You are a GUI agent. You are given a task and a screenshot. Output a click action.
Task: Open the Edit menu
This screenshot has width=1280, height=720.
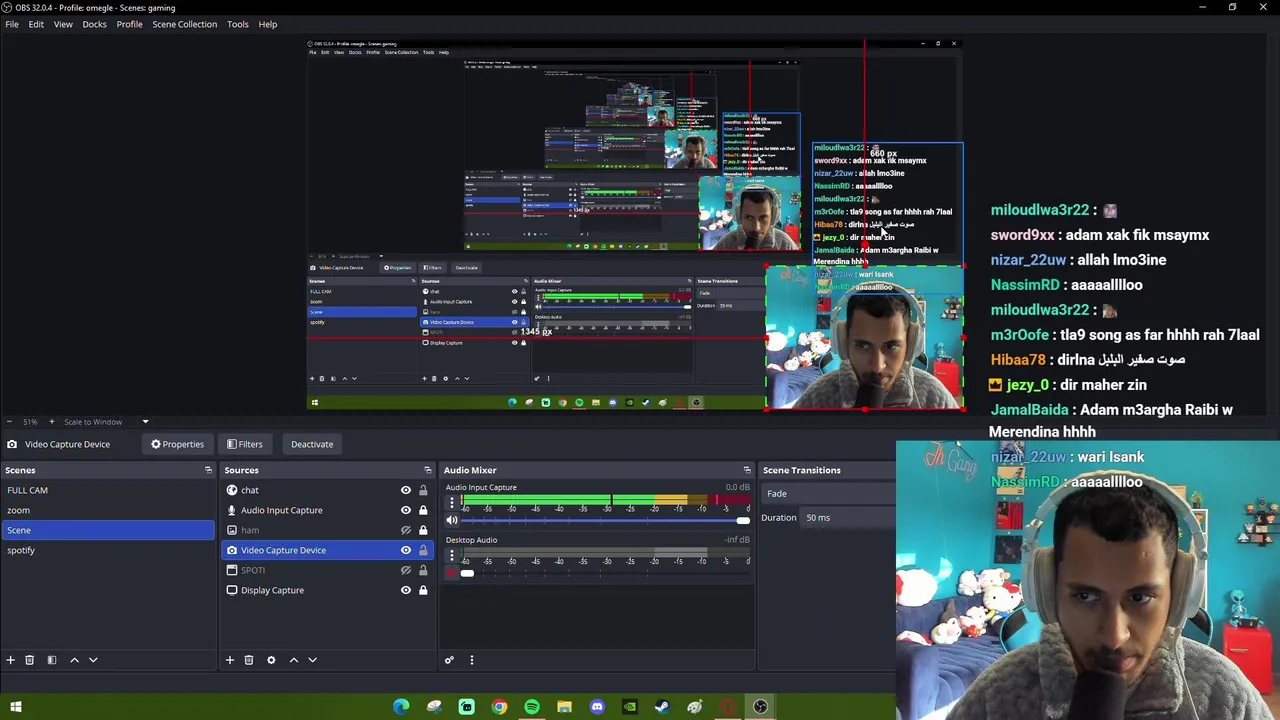(36, 24)
